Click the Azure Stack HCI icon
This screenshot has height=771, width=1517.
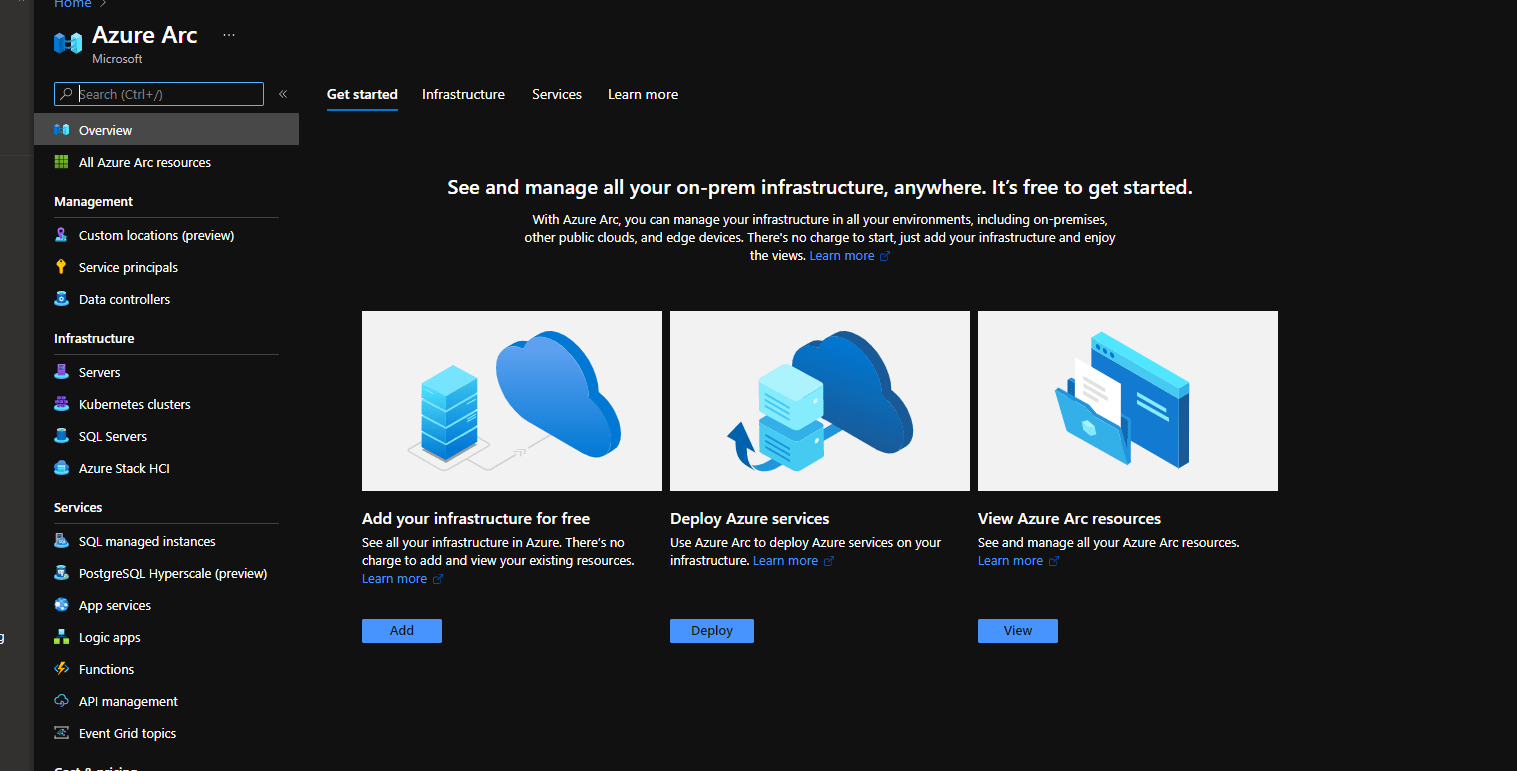[x=61, y=468]
